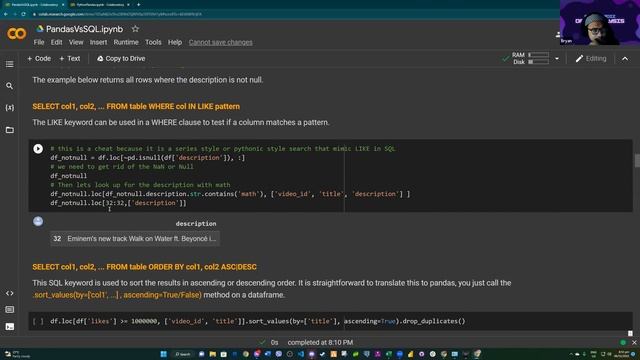Open the View menu
640x360 pixels.
pos(76,42)
